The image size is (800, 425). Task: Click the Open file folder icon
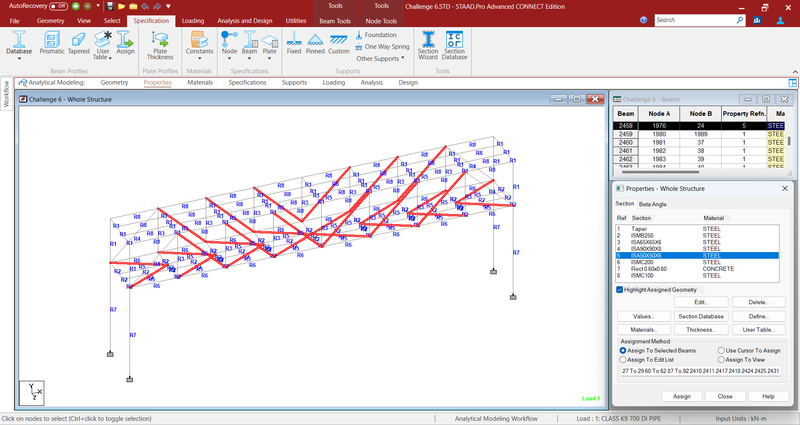coord(121,7)
